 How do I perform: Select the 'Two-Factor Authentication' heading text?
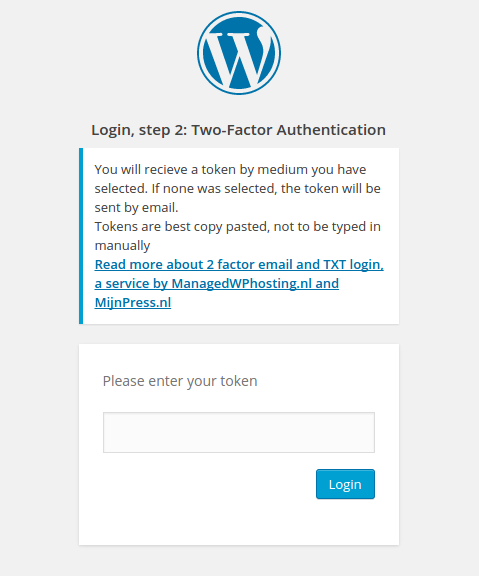(x=289, y=130)
